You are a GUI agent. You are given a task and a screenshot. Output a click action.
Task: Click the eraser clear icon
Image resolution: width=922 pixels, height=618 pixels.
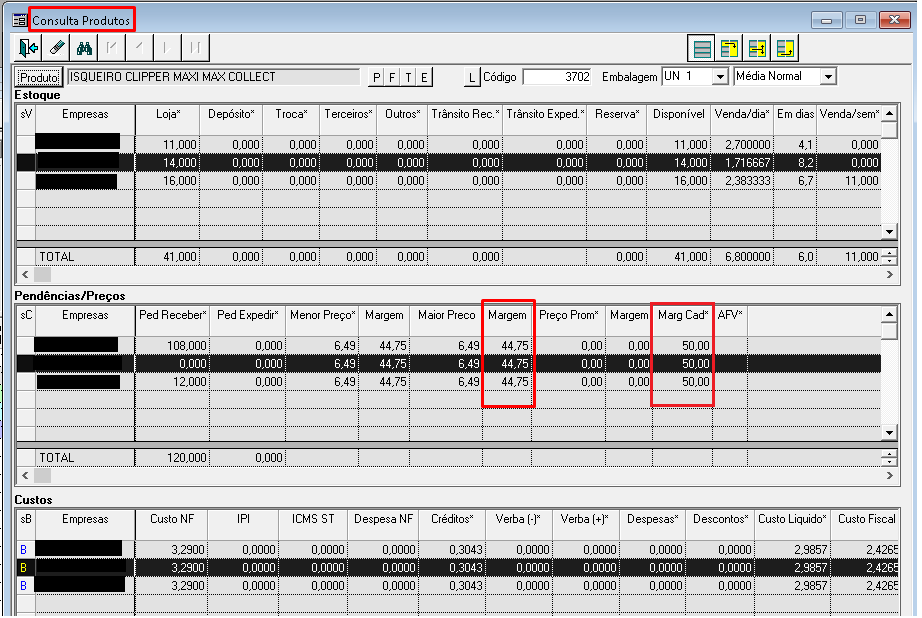tap(56, 48)
